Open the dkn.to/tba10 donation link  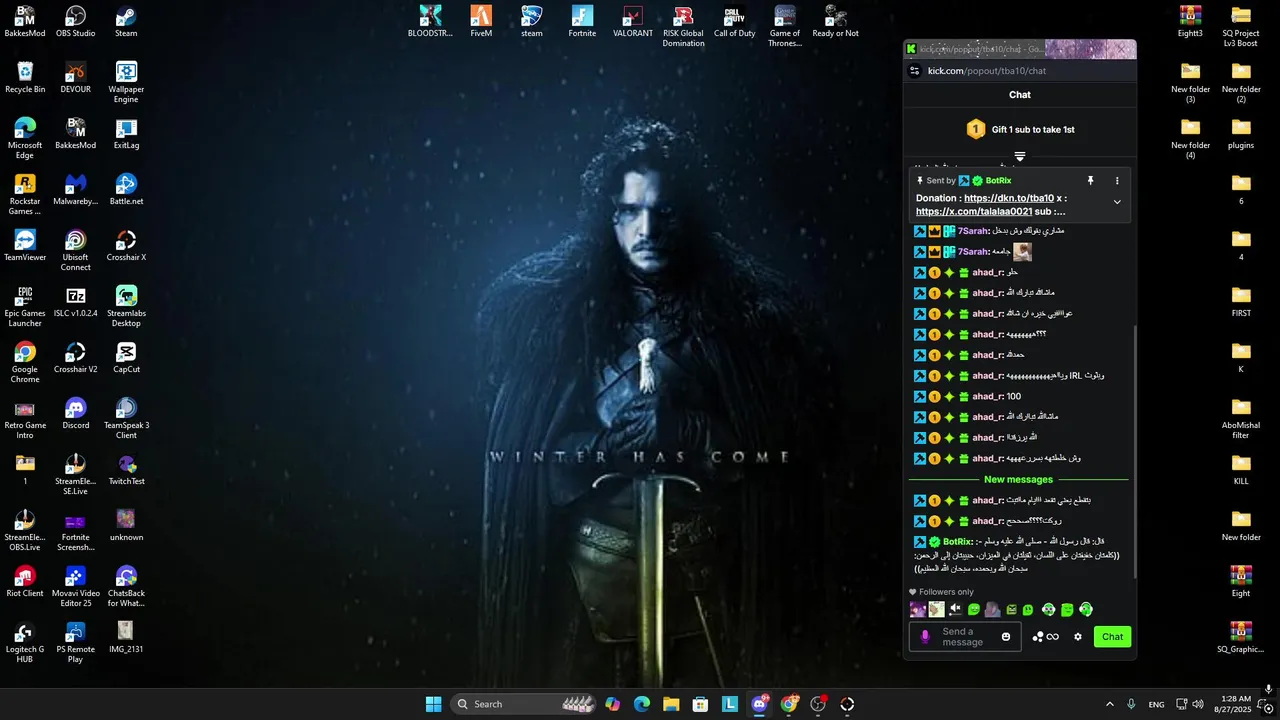[1009, 198]
